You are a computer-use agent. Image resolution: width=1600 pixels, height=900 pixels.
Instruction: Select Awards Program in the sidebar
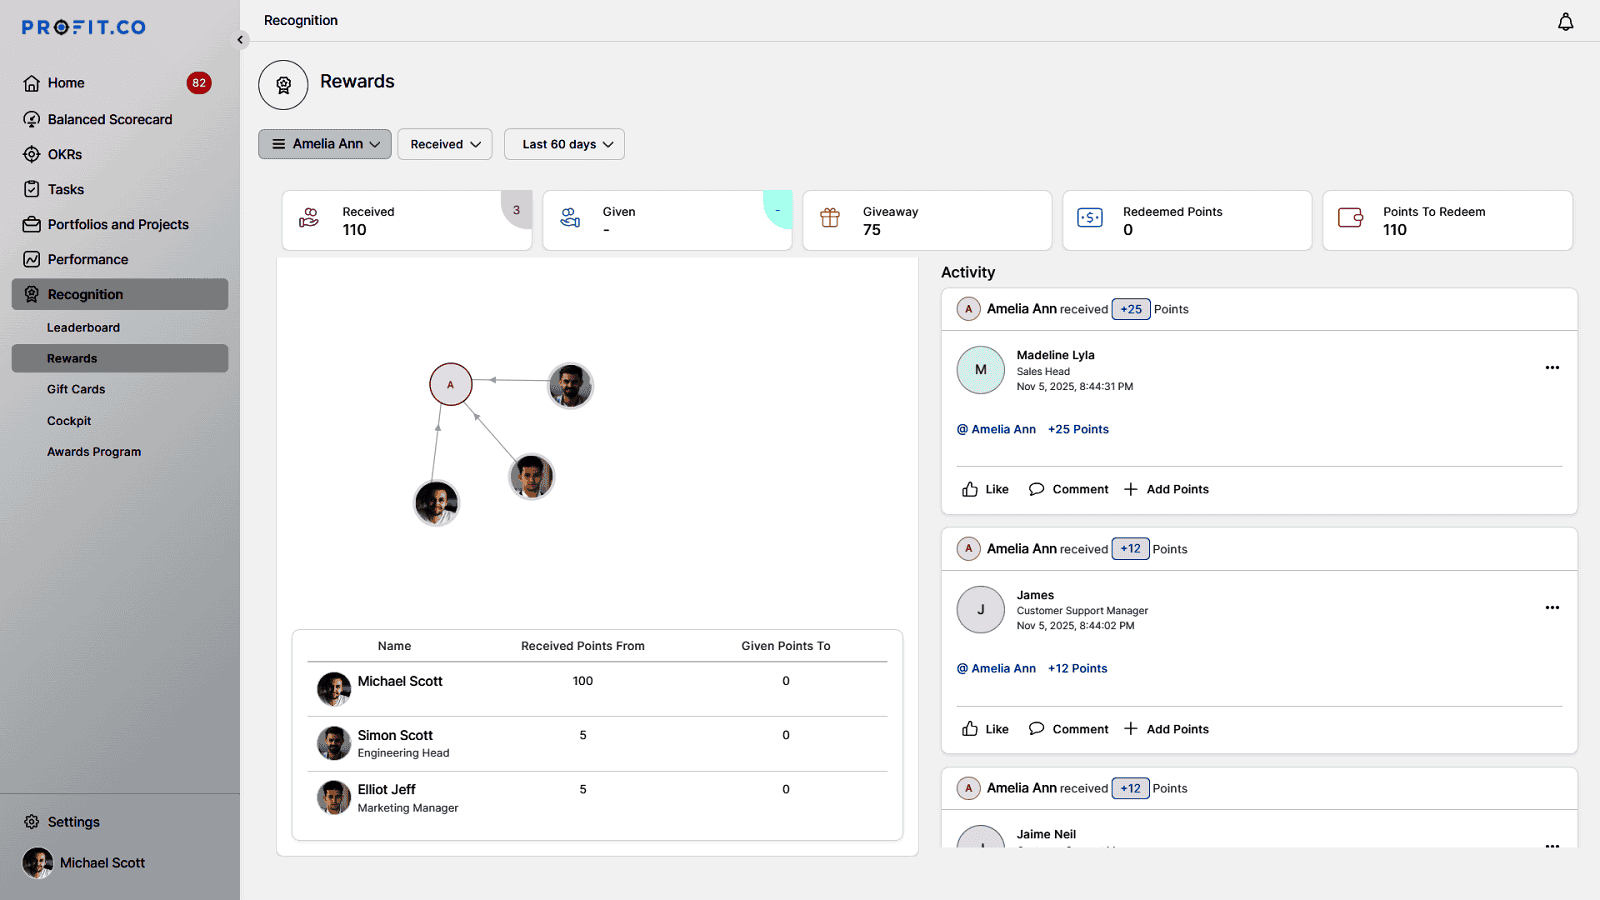tap(94, 452)
